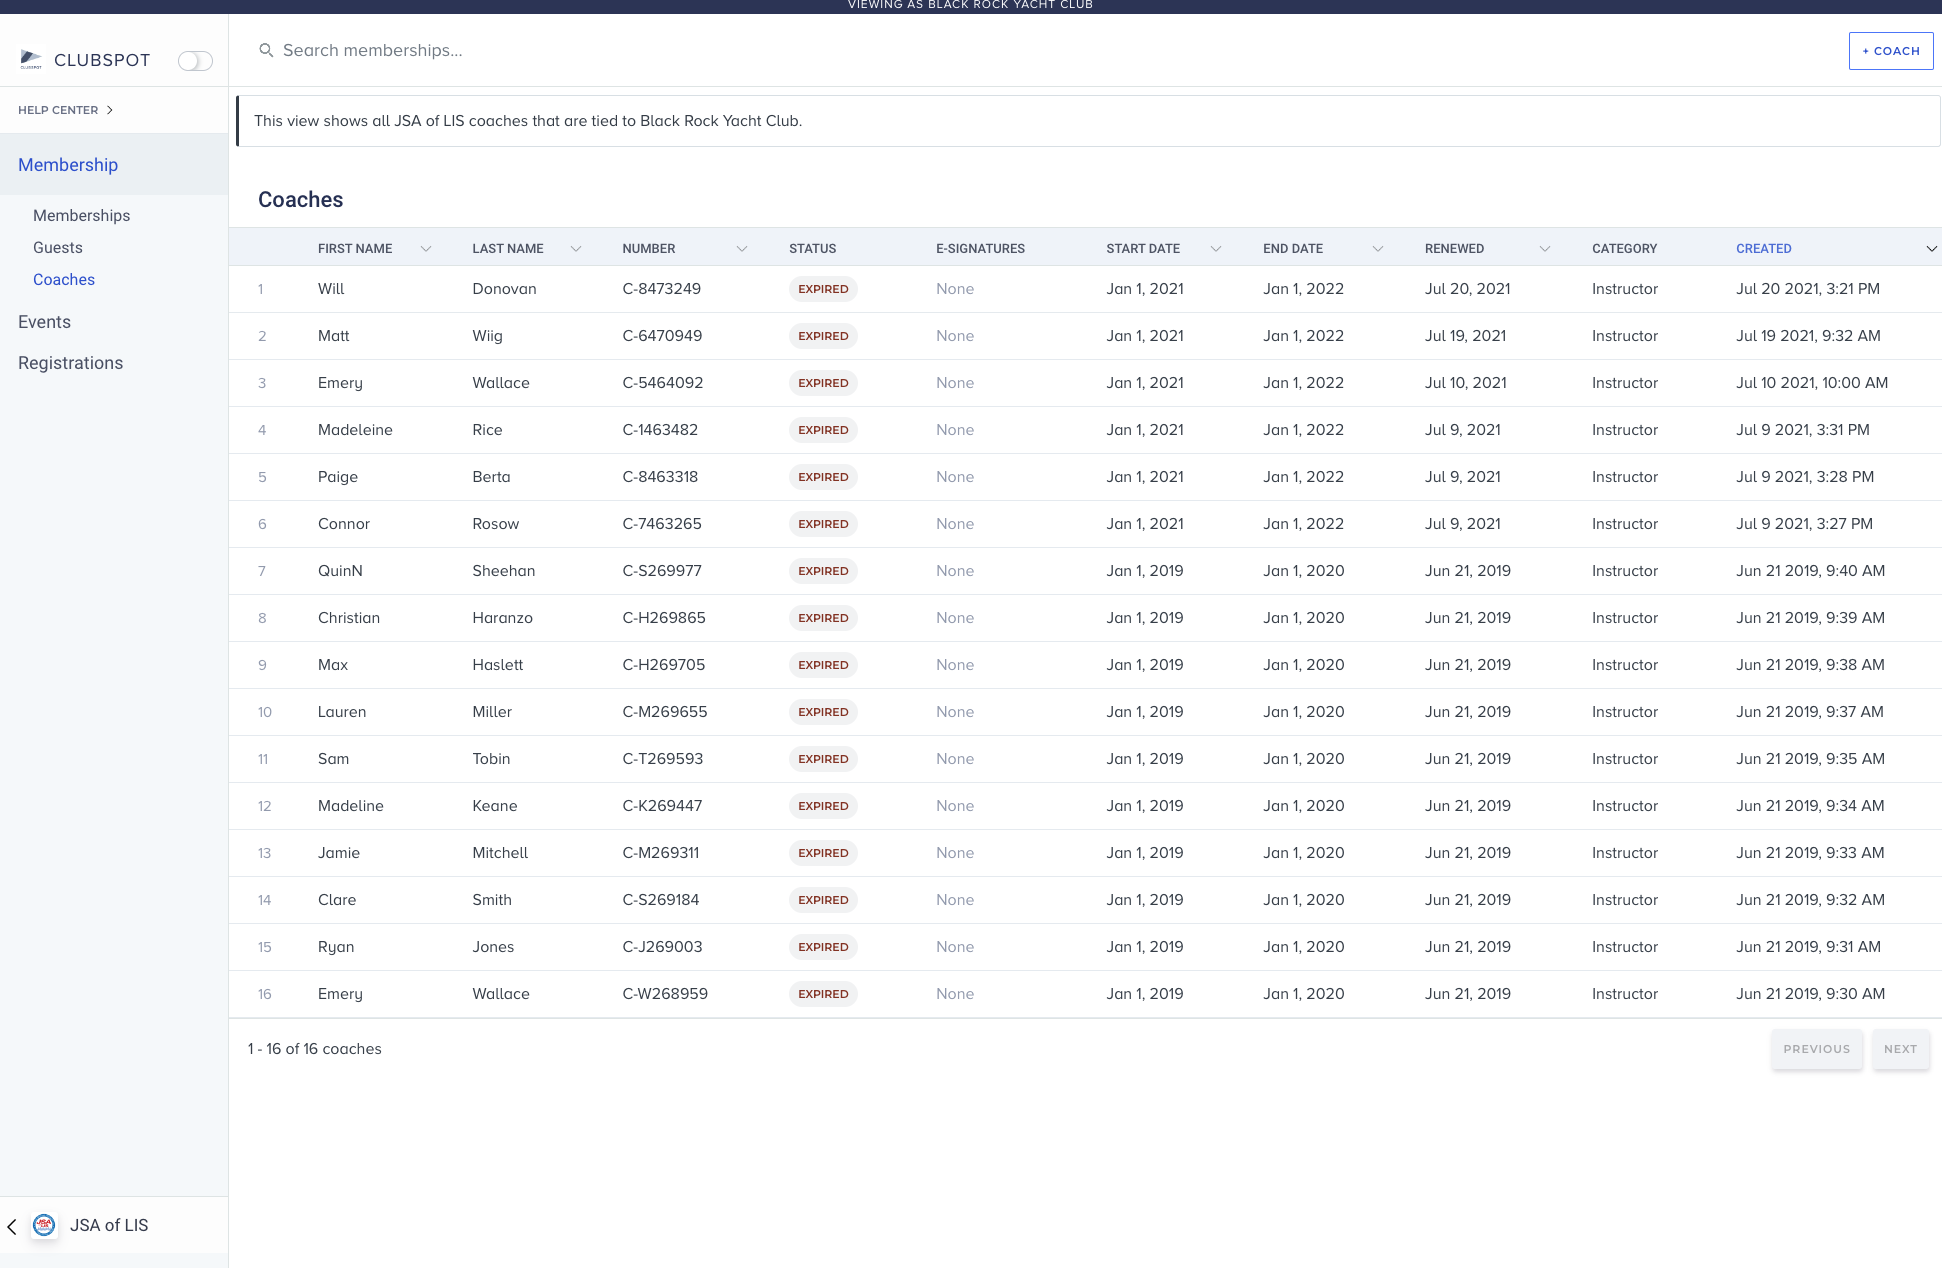Expand the First Name column sort dropdown

tap(426, 249)
